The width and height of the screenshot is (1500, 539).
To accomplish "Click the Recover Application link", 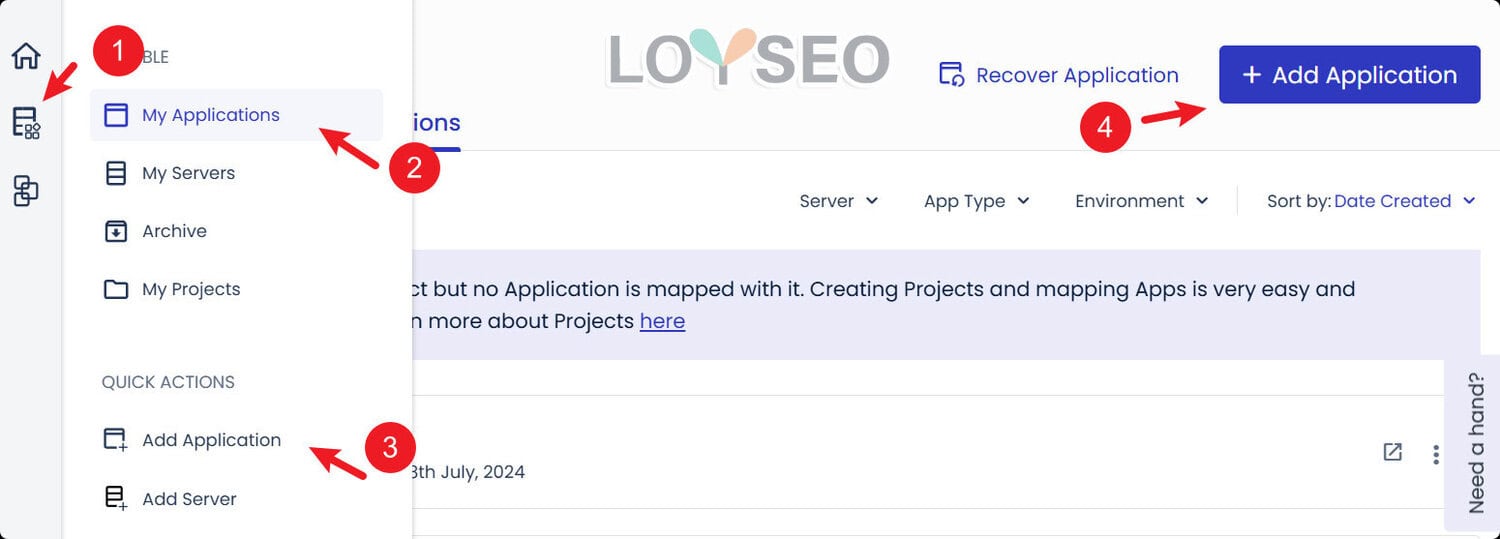I will click(1076, 75).
